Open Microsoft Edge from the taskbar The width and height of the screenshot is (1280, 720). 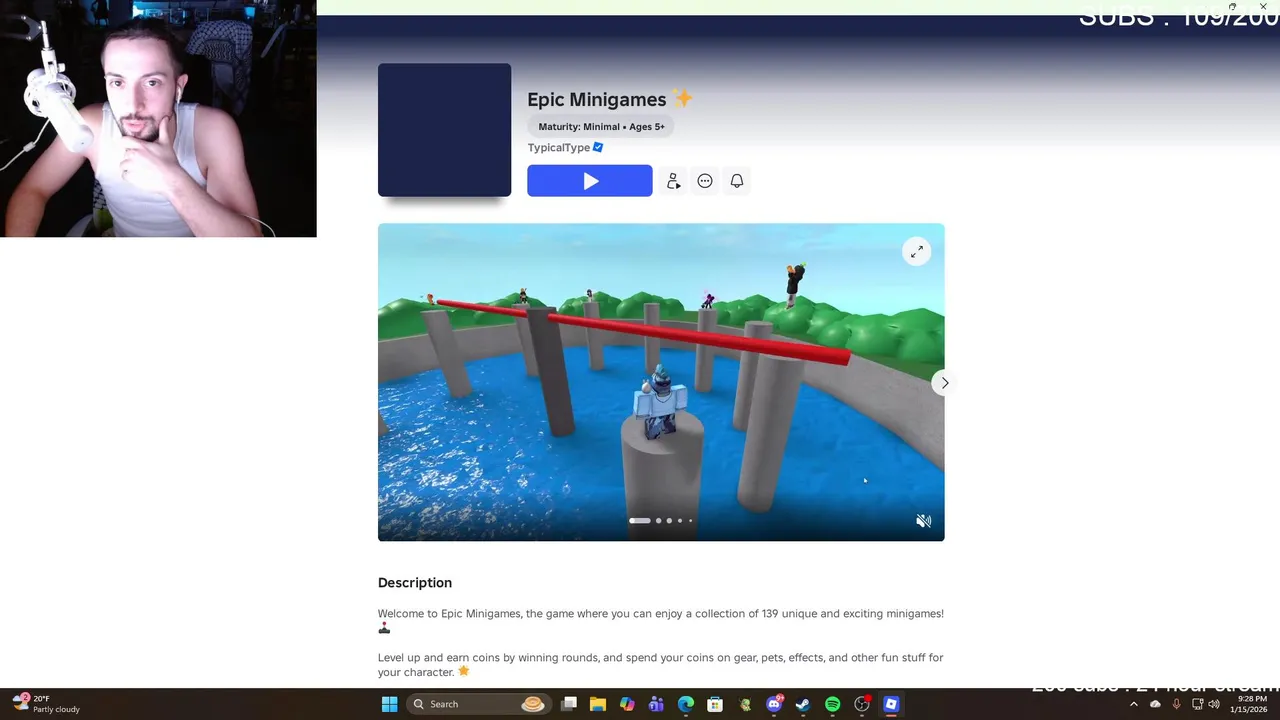pos(686,704)
